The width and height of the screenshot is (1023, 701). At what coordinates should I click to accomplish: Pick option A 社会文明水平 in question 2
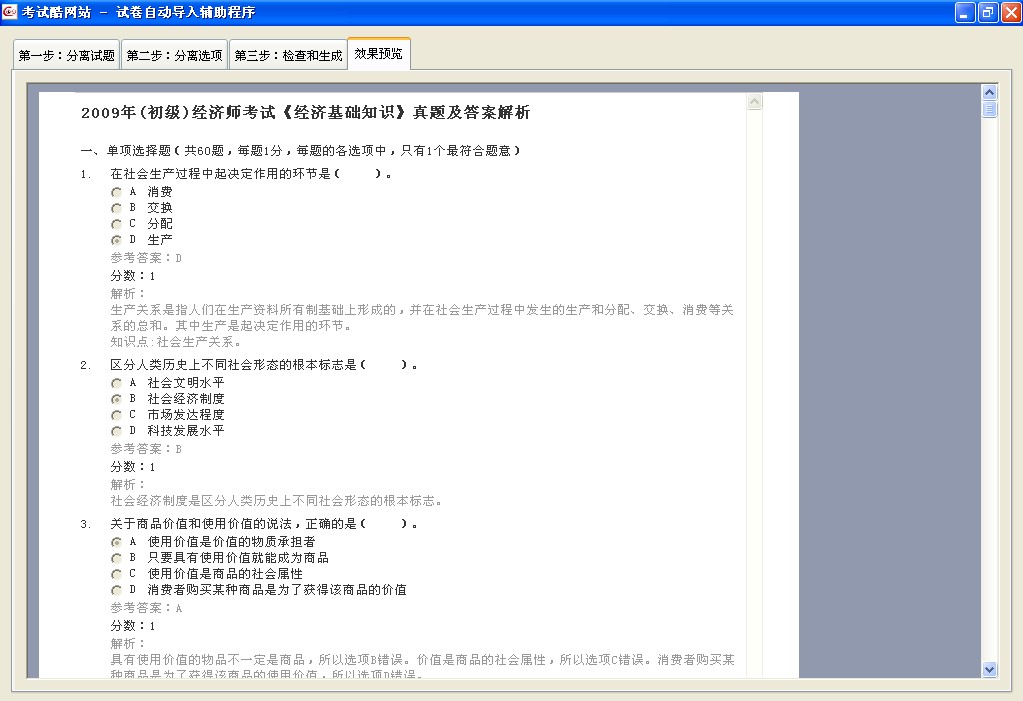[x=117, y=383]
